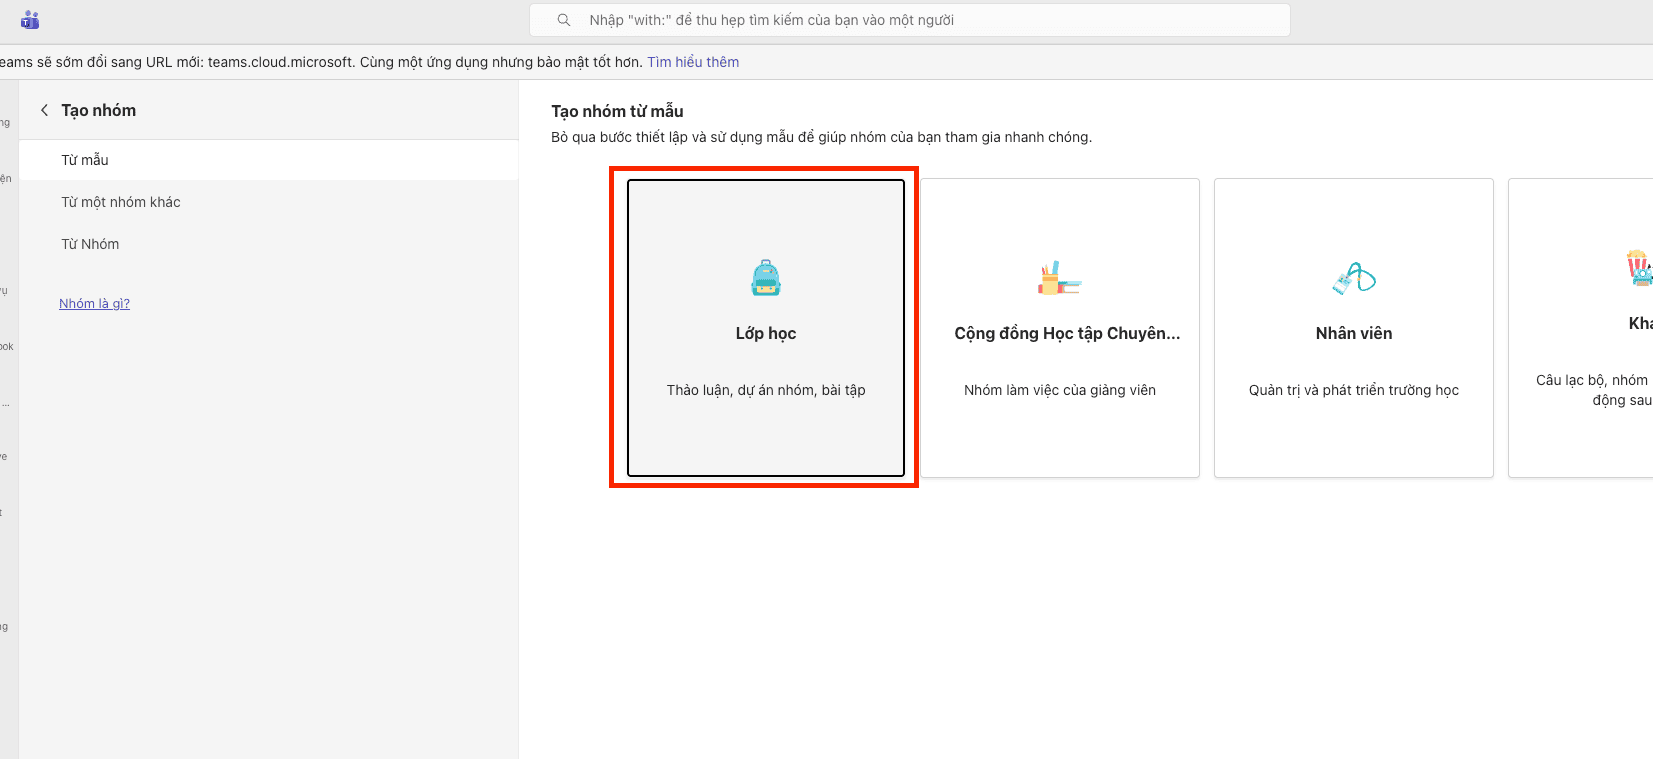1653x759 pixels.
Task: Click the "Câu lạc bộ, nhóm" card description
Action: click(1593, 381)
